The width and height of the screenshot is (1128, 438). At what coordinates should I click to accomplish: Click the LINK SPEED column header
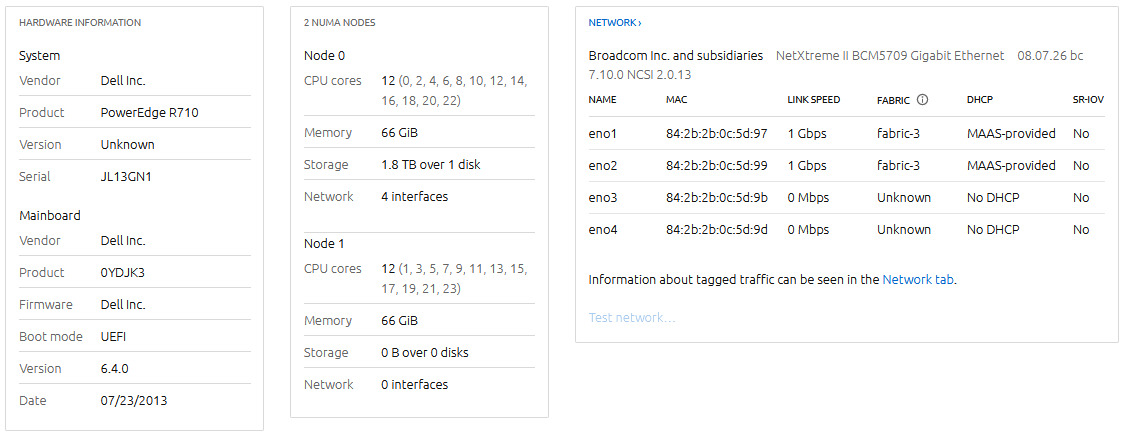pos(813,100)
